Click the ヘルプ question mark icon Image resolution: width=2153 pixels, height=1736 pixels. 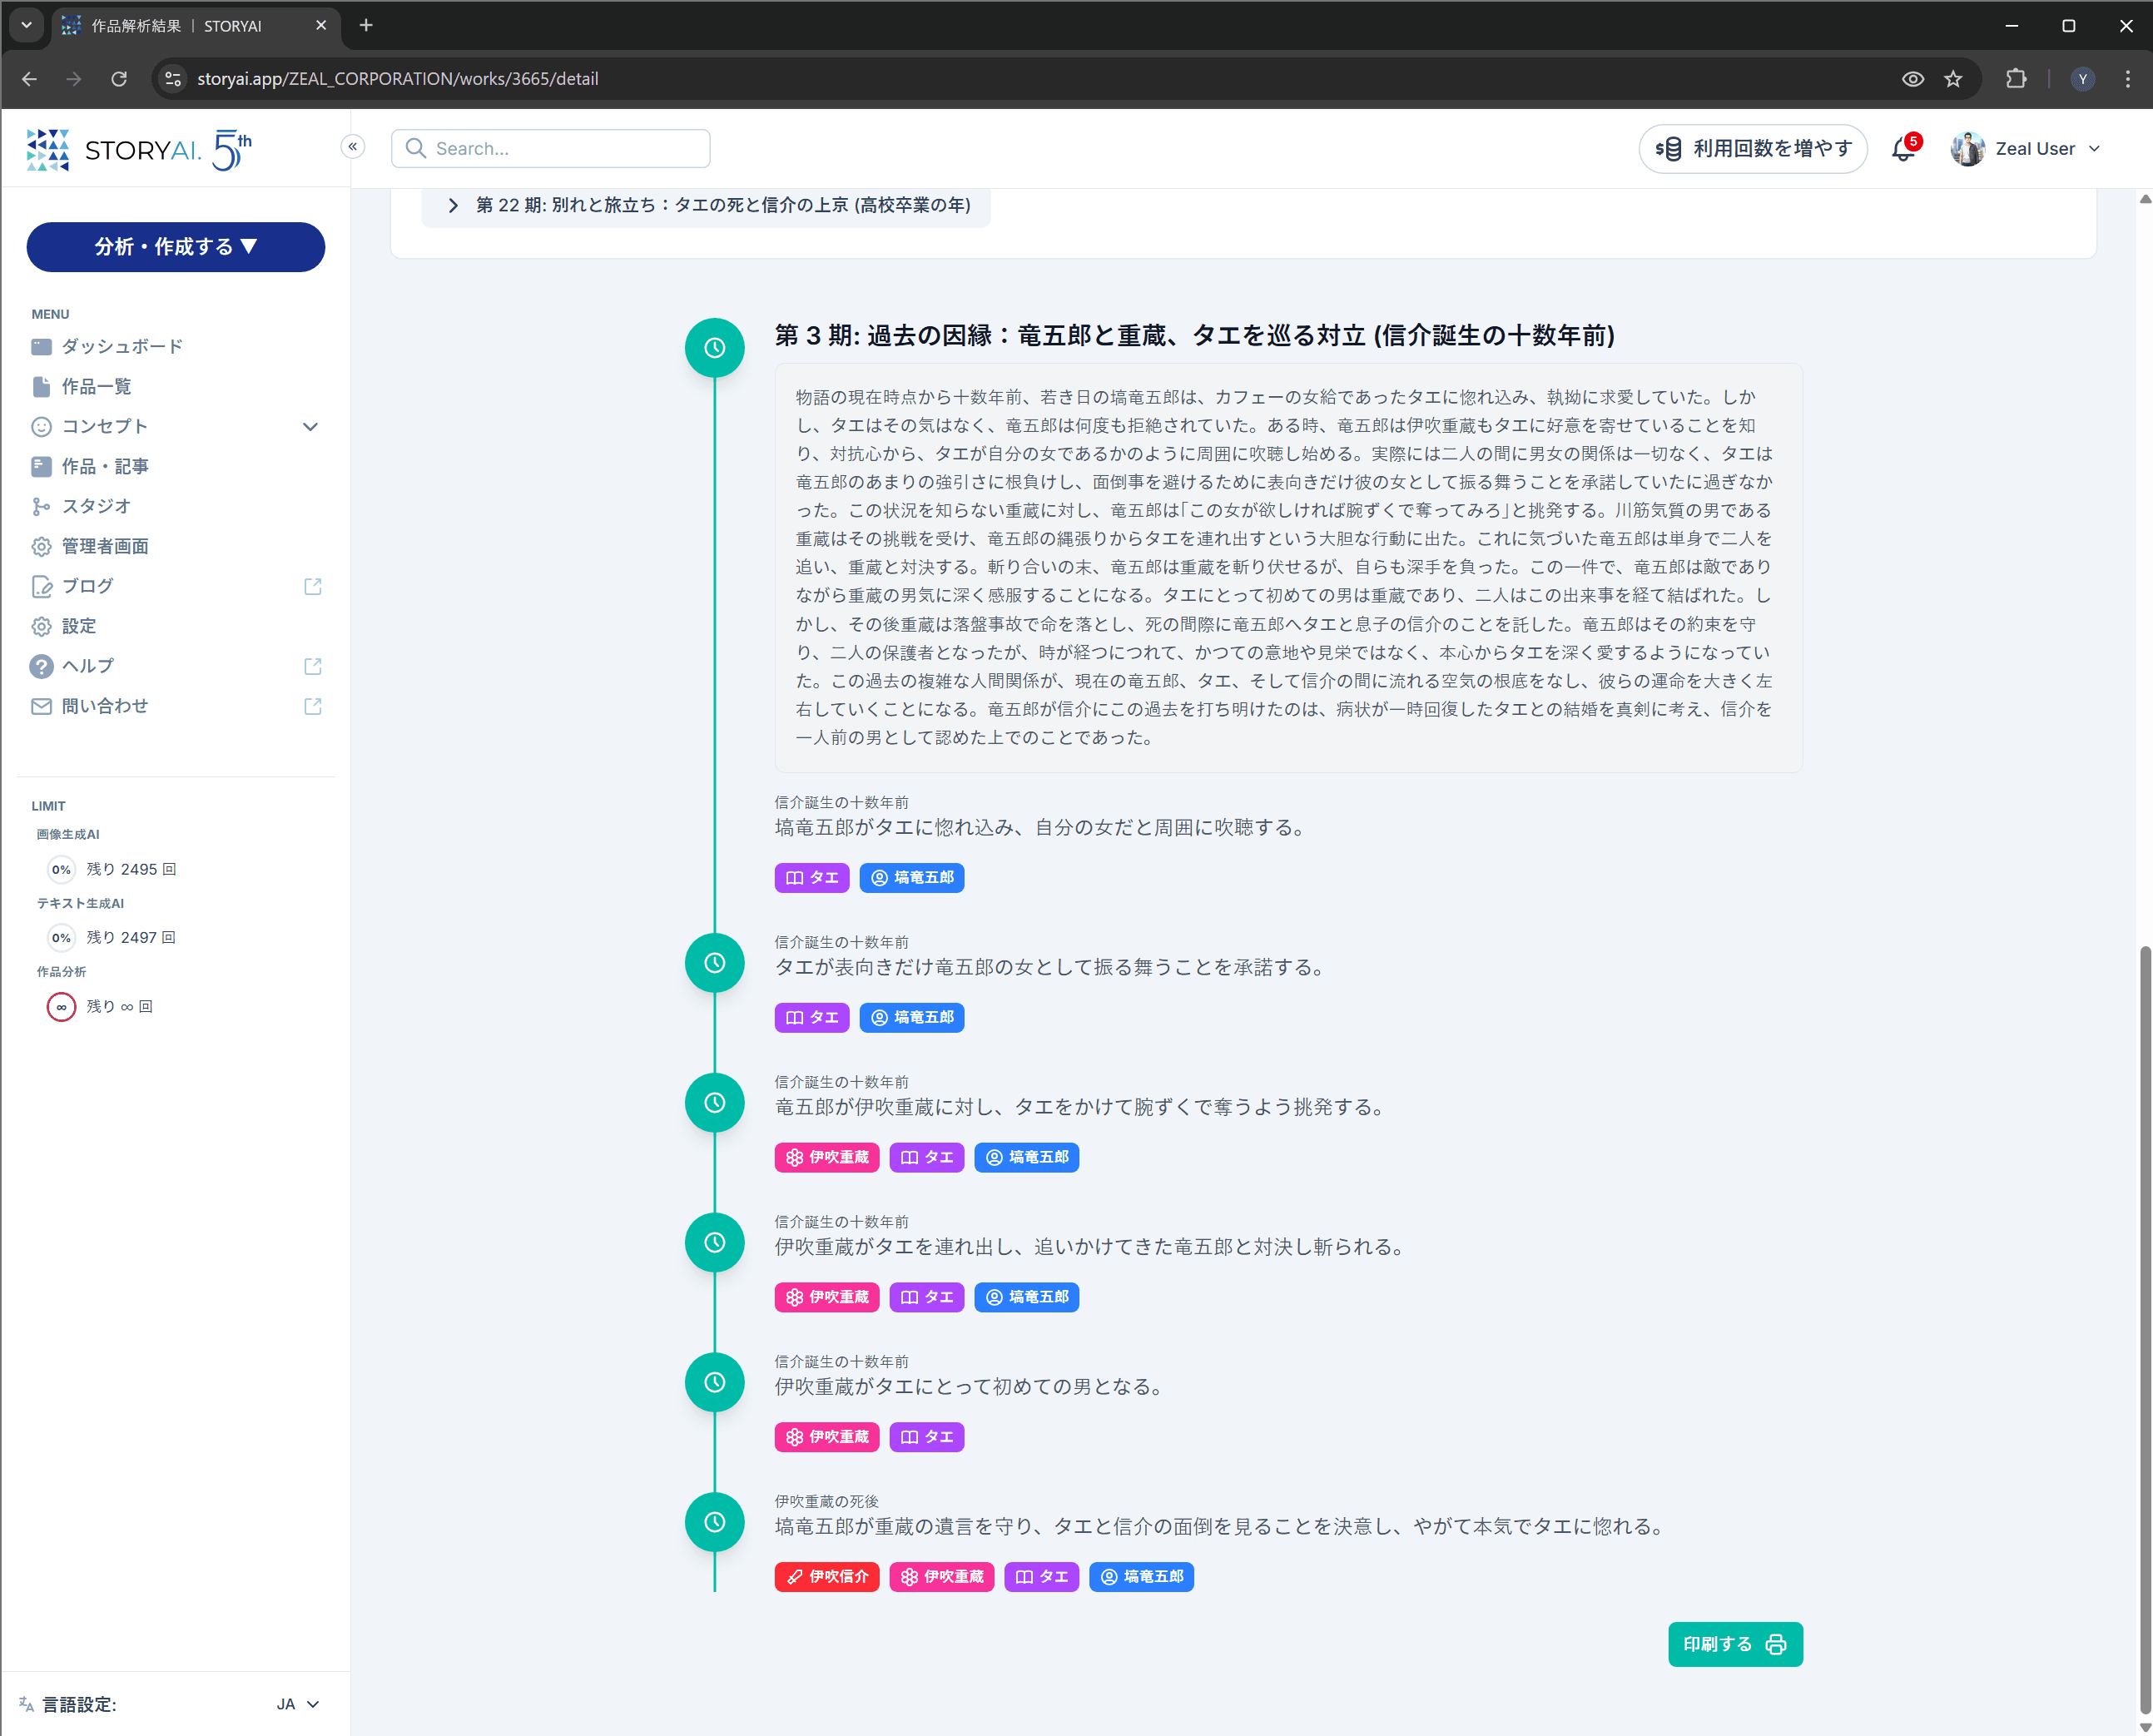pyautogui.click(x=41, y=667)
